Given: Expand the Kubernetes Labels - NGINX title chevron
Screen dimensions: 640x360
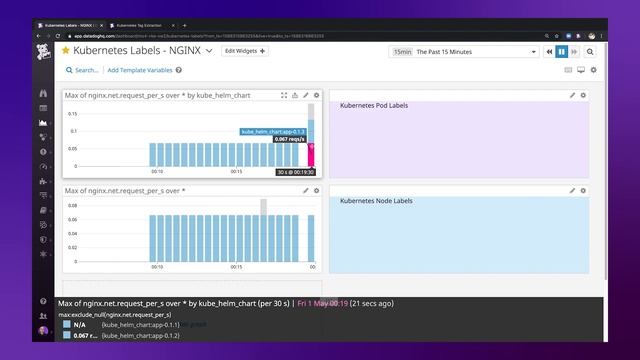Looking at the screenshot, I should click(x=209, y=51).
